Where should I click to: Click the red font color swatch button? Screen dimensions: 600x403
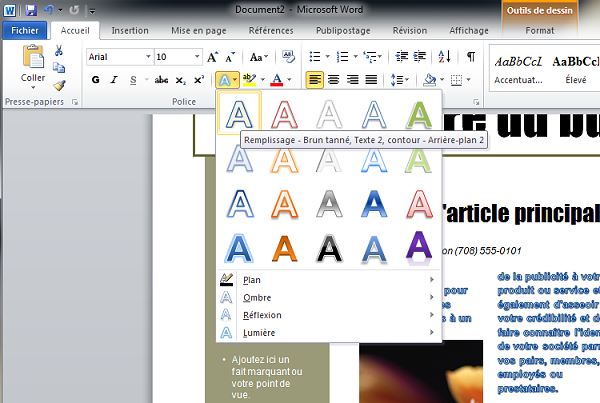[x=278, y=79]
